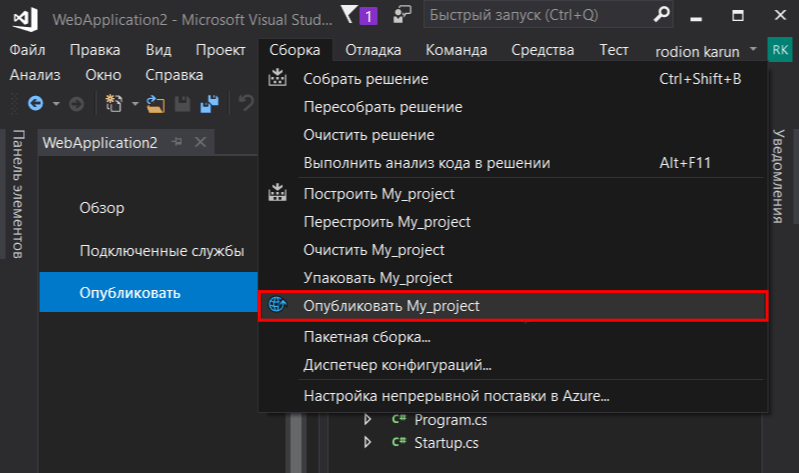Click the purple notification count badge
Viewport: 799px width, 473px height.
point(368,16)
